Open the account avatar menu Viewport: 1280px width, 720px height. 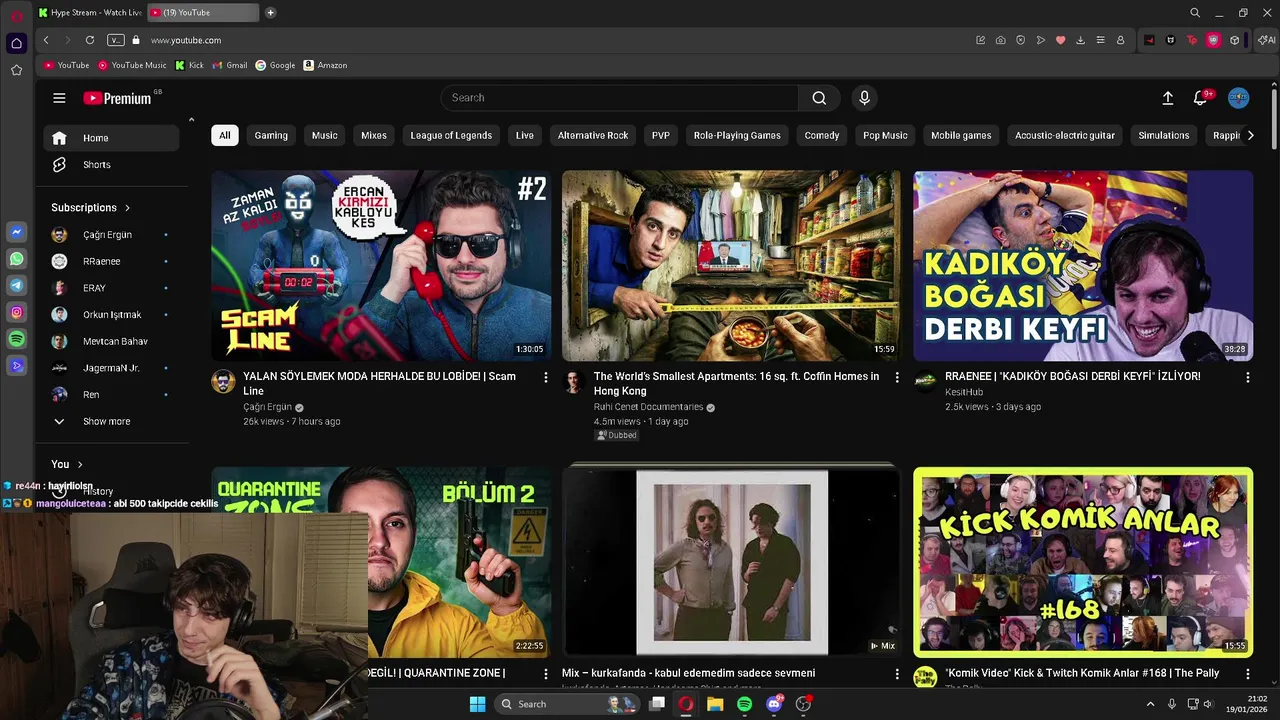(x=1238, y=98)
